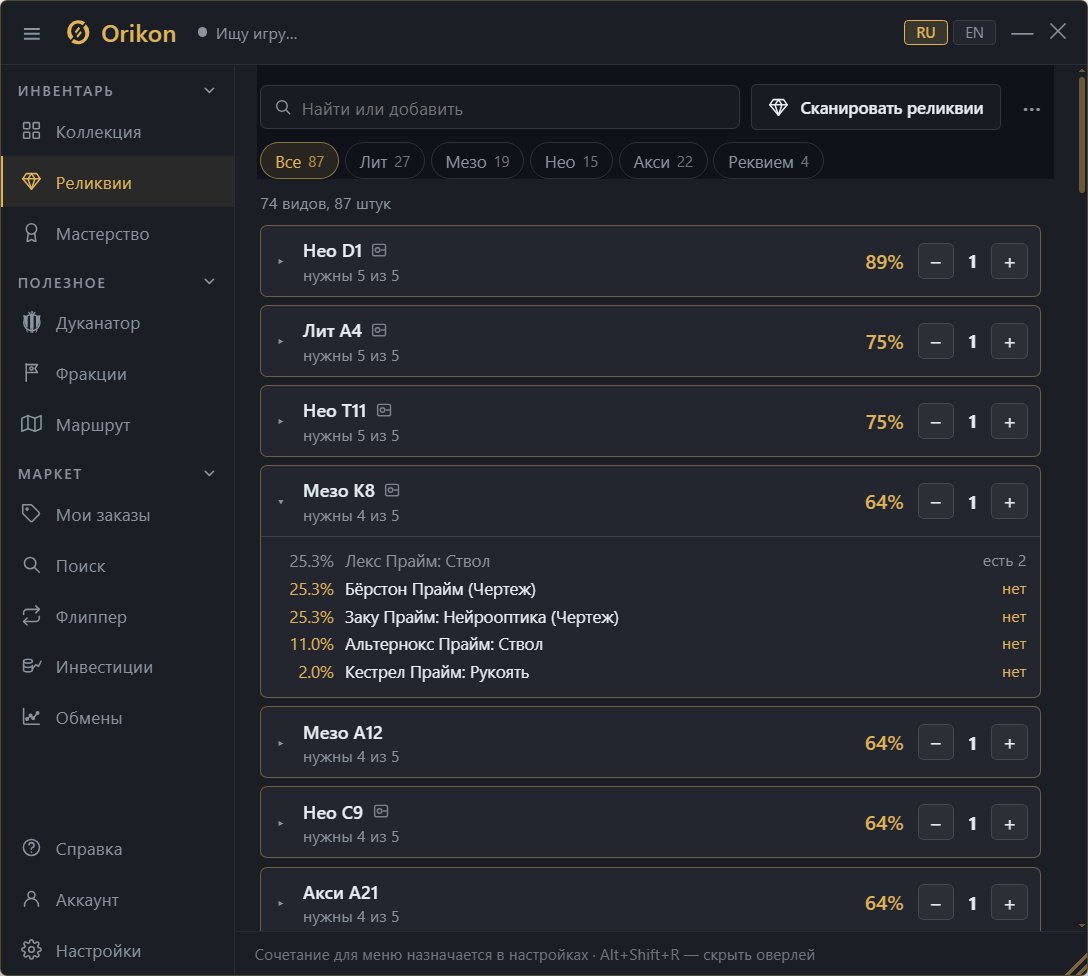Screen dimensions: 1088x976
Task: Open Справка help page
Action: [118, 848]
